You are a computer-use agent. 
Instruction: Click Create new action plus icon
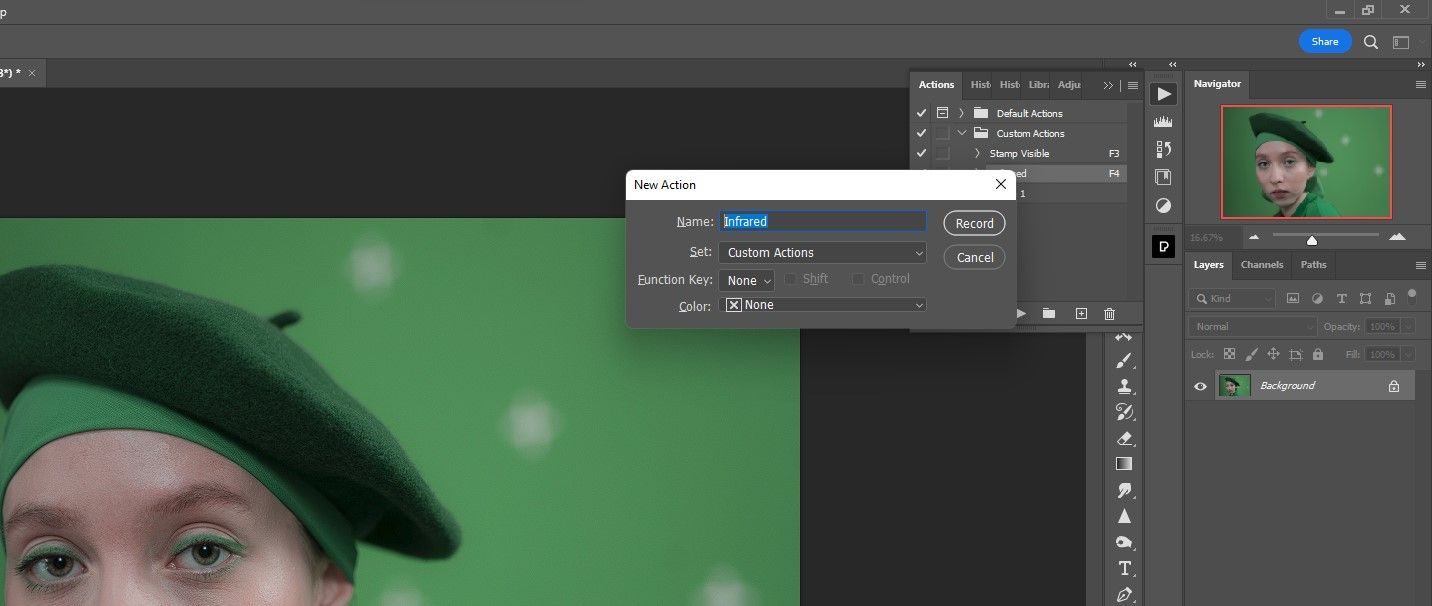tap(1081, 313)
